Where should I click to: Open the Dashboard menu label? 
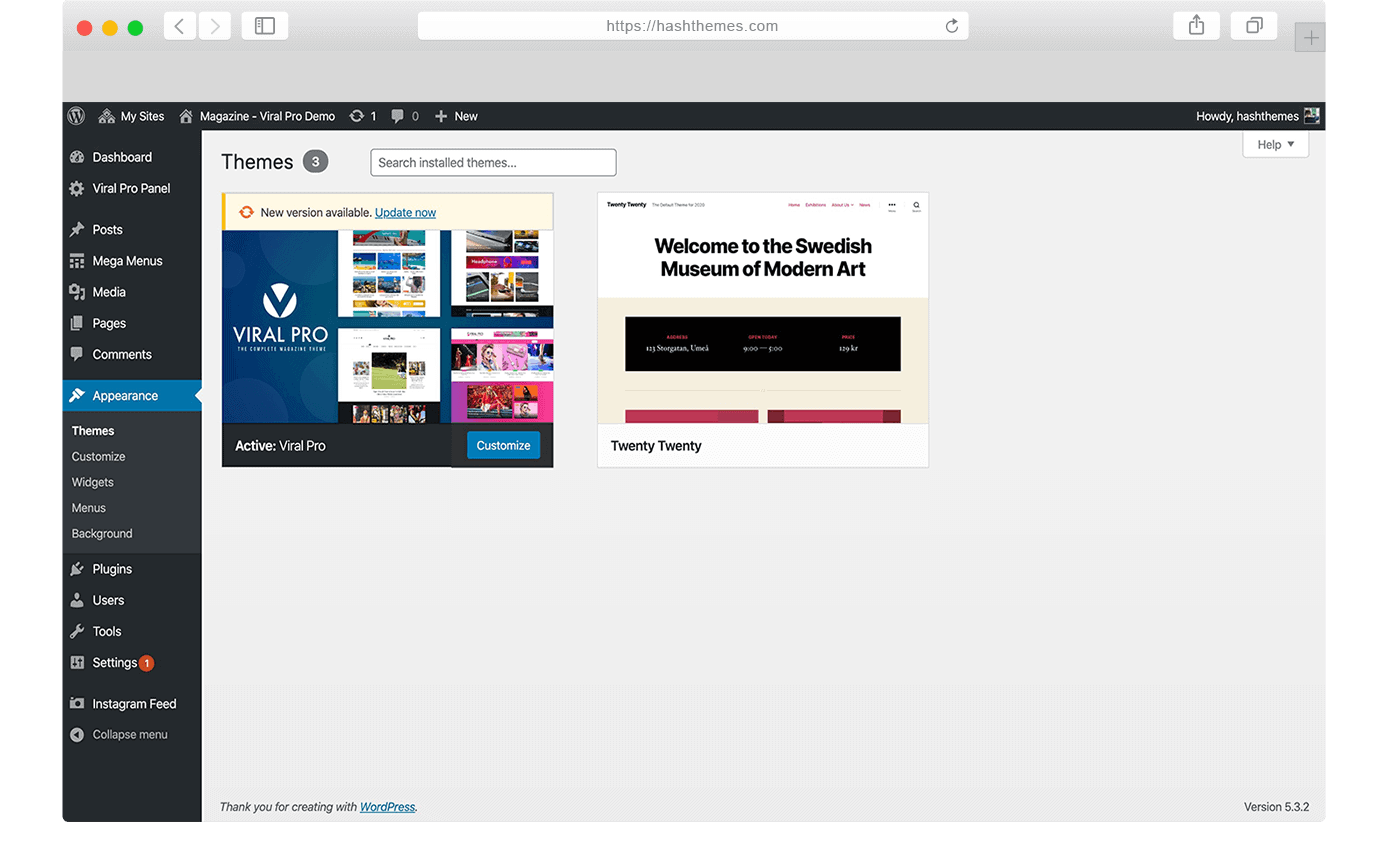(x=122, y=157)
